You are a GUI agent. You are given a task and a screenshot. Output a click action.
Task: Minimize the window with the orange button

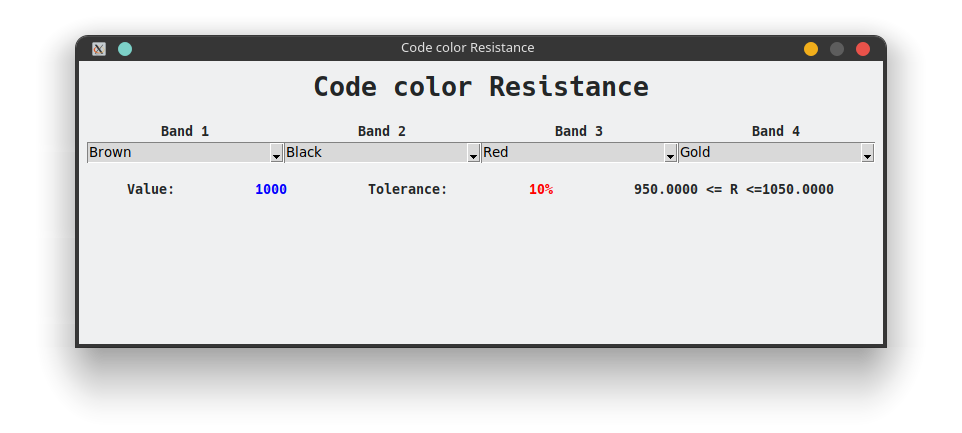(811, 49)
